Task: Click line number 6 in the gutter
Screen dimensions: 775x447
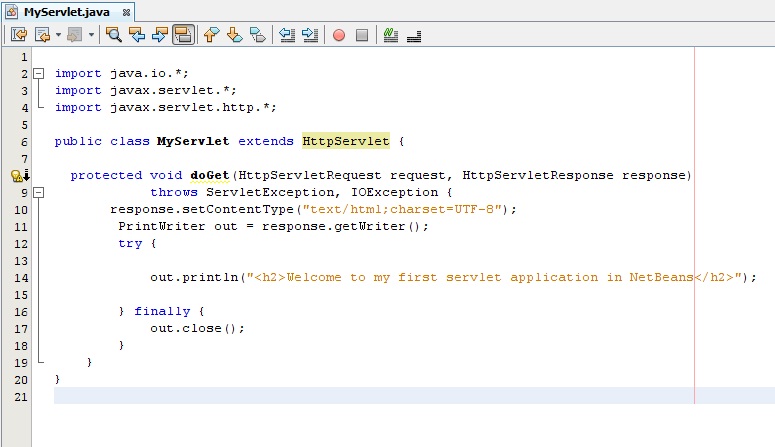Action: point(24,142)
